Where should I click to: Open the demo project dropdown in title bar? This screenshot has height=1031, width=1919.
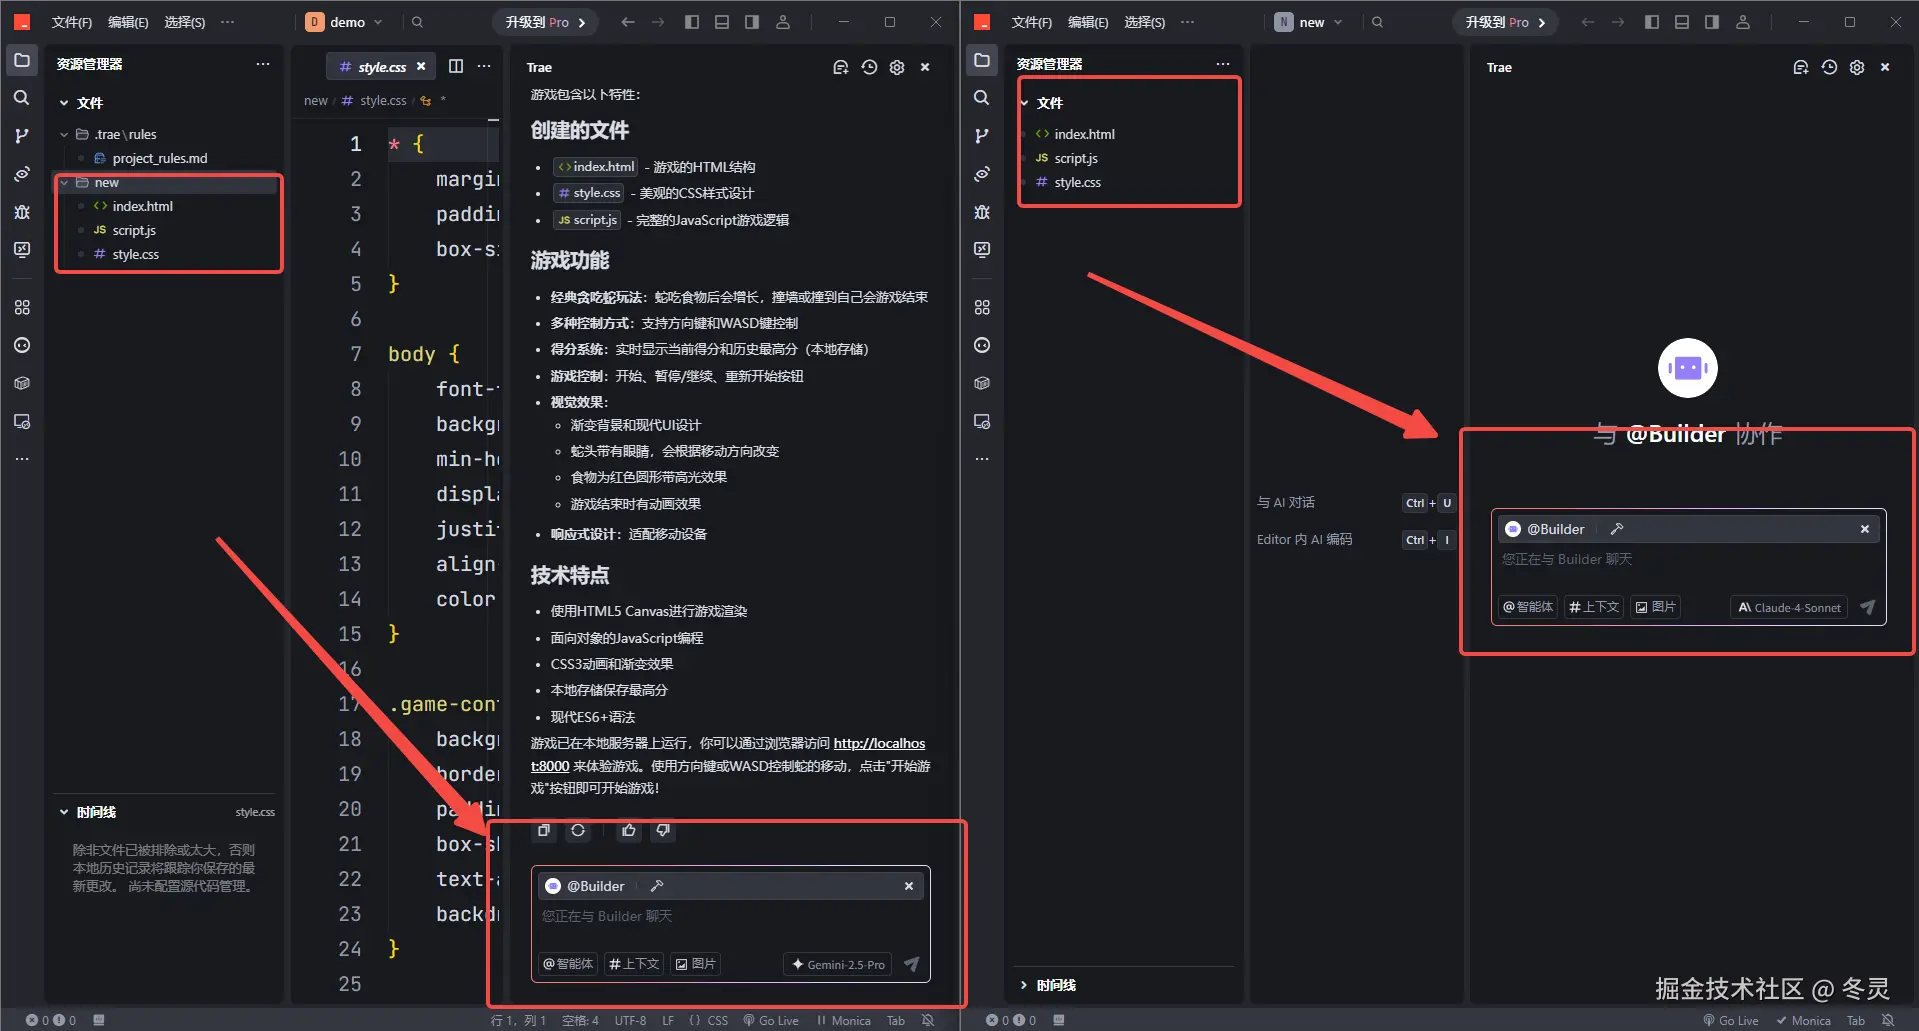346,22
